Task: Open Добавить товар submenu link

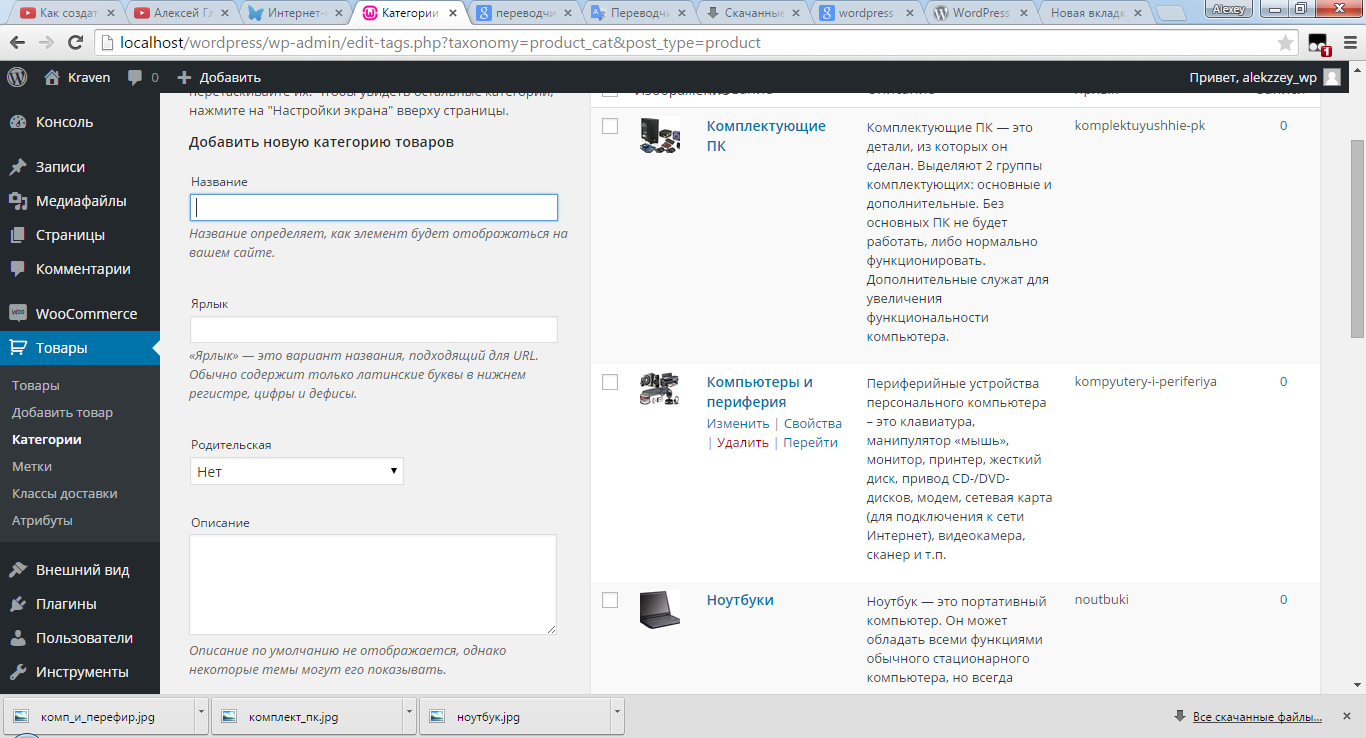Action: [62, 413]
